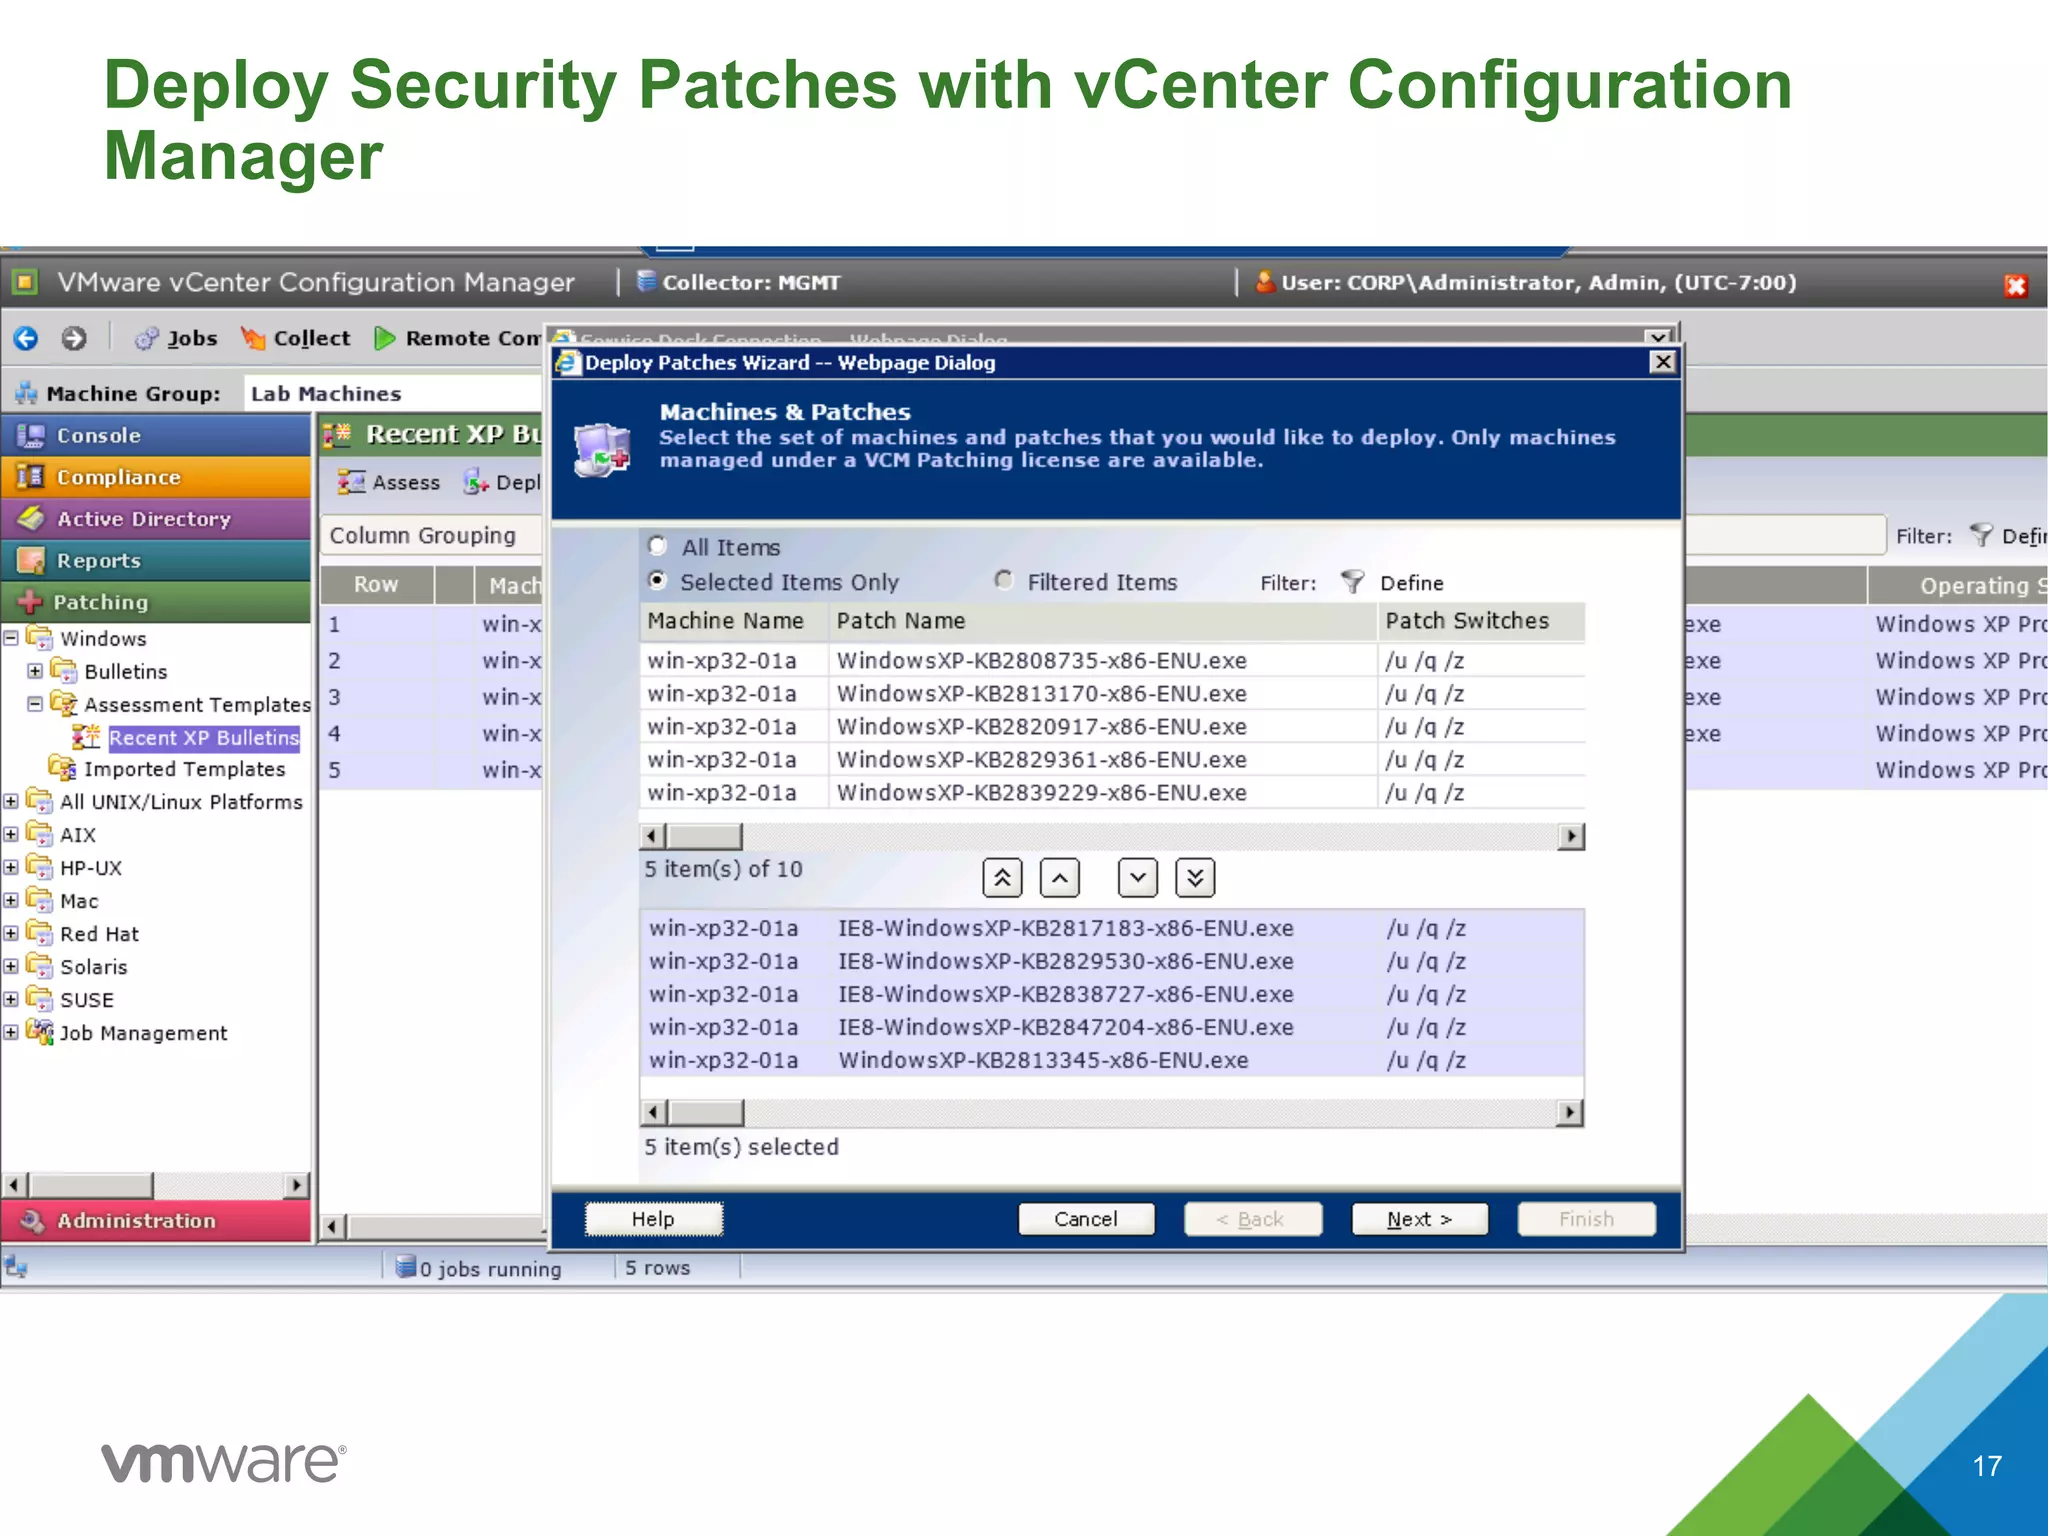
Task: Move all items down double-arrow button
Action: coord(1195,878)
